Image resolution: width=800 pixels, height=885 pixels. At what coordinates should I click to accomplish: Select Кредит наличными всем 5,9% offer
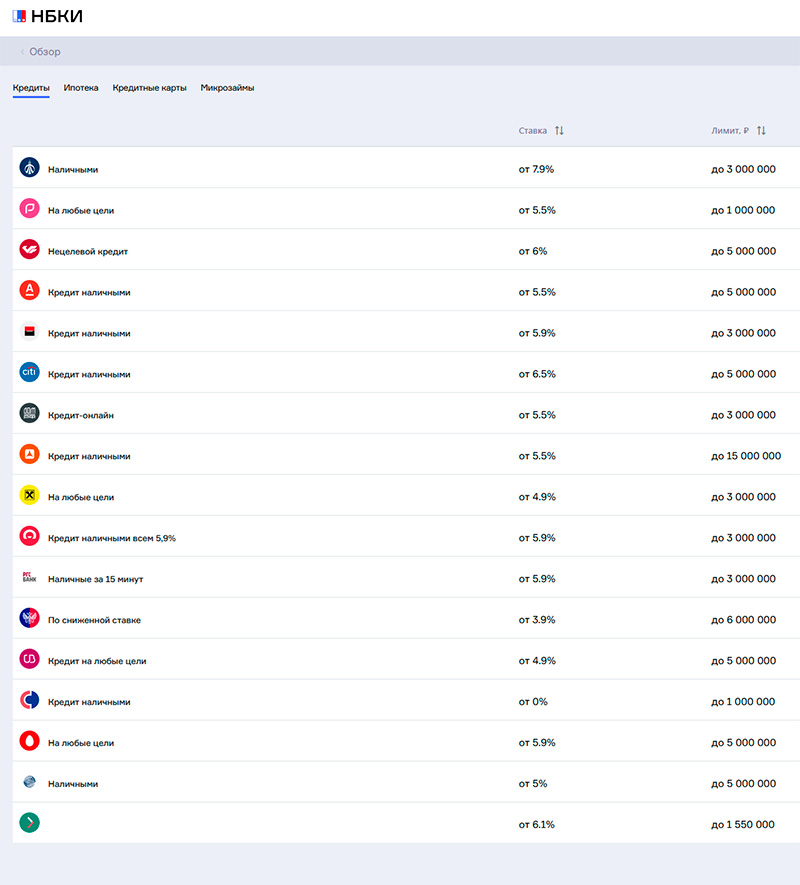pos(112,538)
